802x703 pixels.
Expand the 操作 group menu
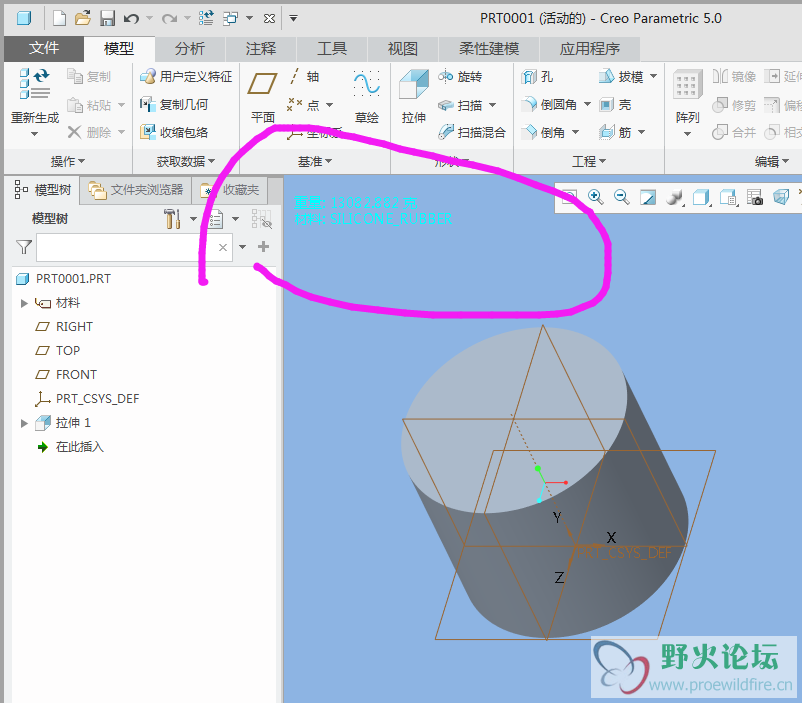68,162
